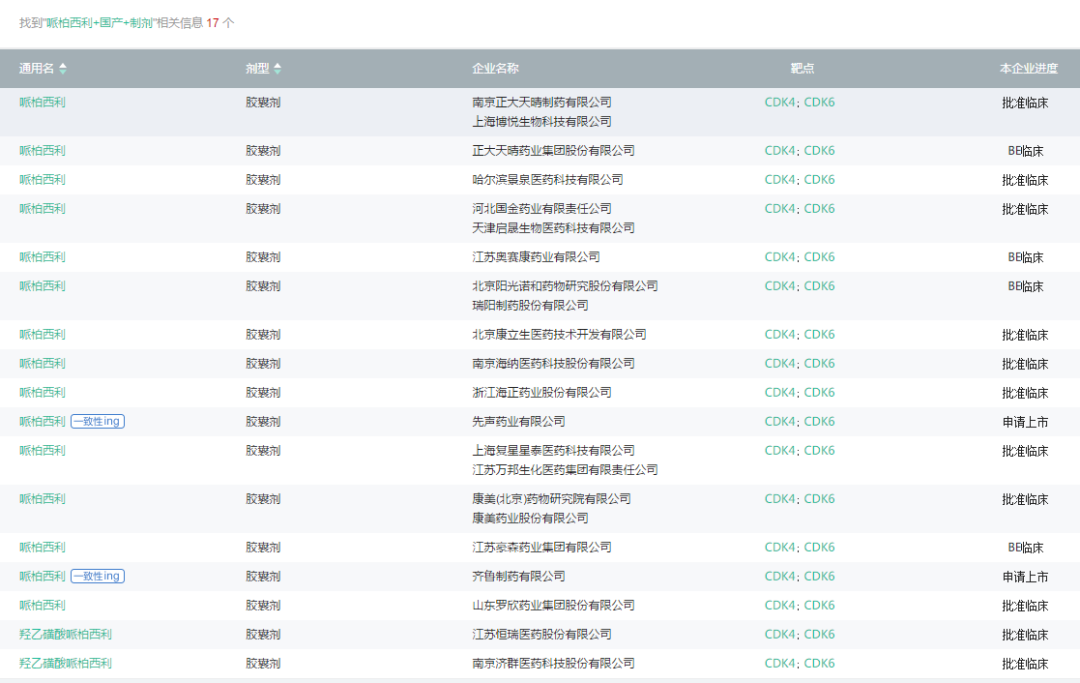Click company name 南京海纳医药科技股份有限公司
Screen dimensions: 1080x683
pos(554,364)
